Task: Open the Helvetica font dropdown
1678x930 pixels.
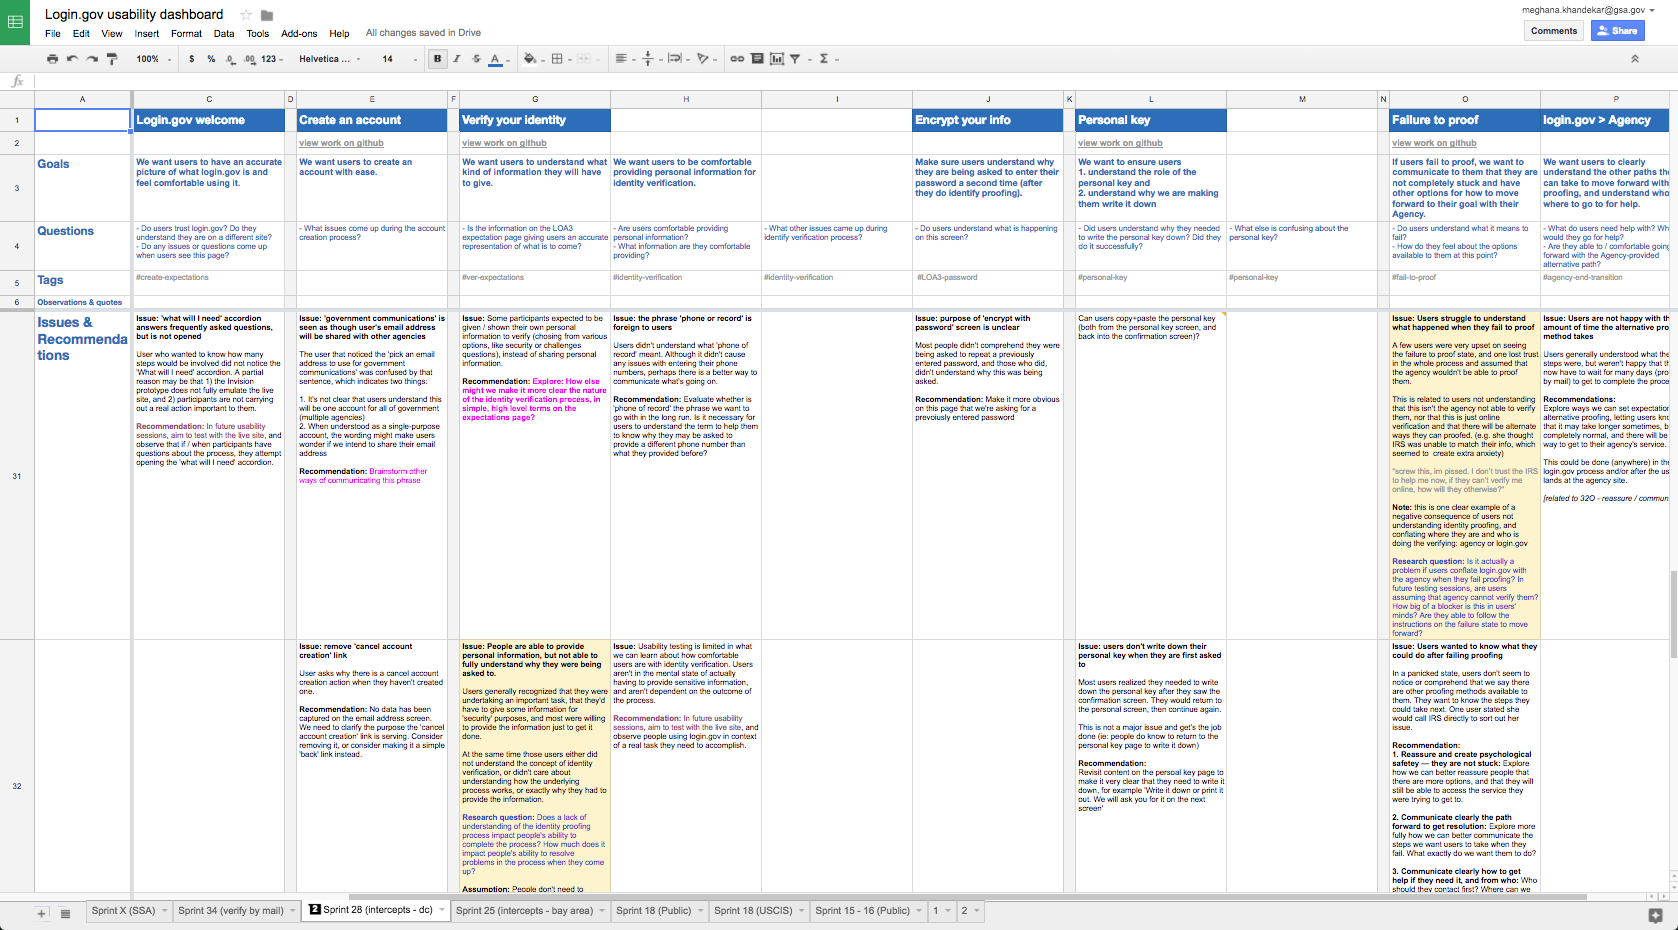Action: tap(328, 59)
